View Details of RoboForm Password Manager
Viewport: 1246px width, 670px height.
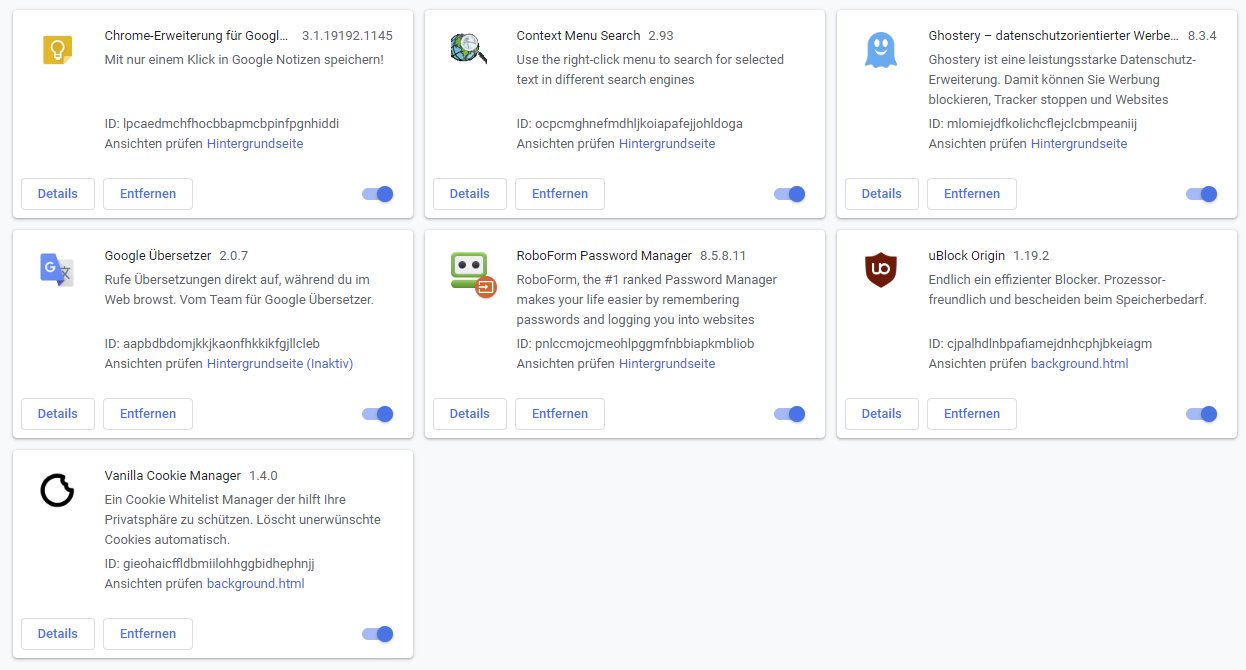tap(470, 414)
